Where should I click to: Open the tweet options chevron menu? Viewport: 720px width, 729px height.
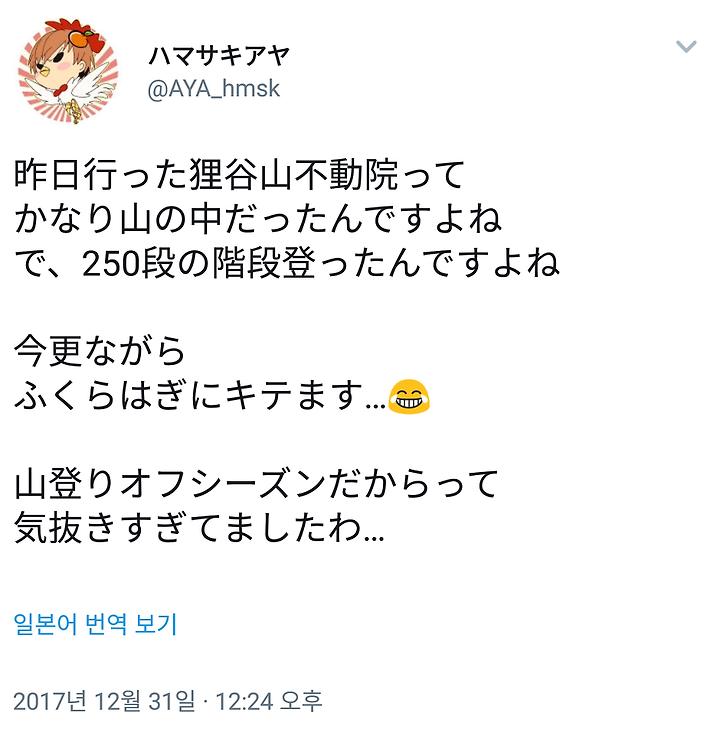[x=686, y=46]
